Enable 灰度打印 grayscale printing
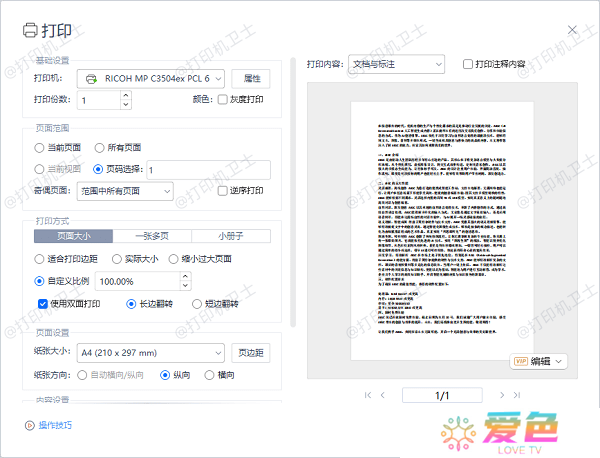The width and height of the screenshot is (600, 458). (x=222, y=99)
